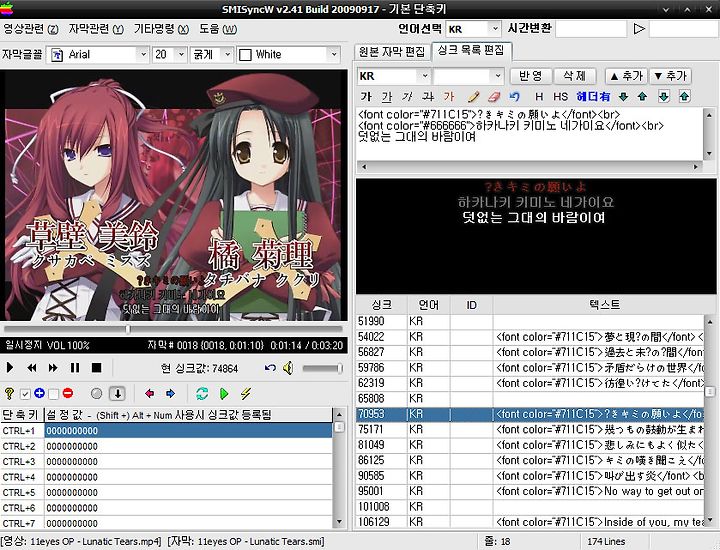The image size is (720, 550).
Task: Pause the video playback
Action: point(75,368)
